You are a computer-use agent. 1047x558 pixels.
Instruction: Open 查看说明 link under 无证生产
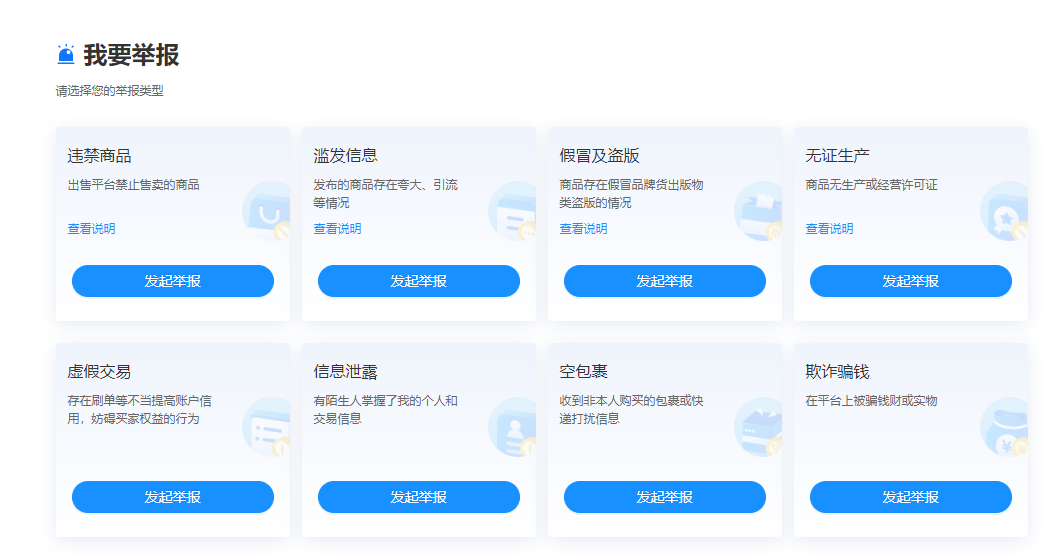point(829,229)
